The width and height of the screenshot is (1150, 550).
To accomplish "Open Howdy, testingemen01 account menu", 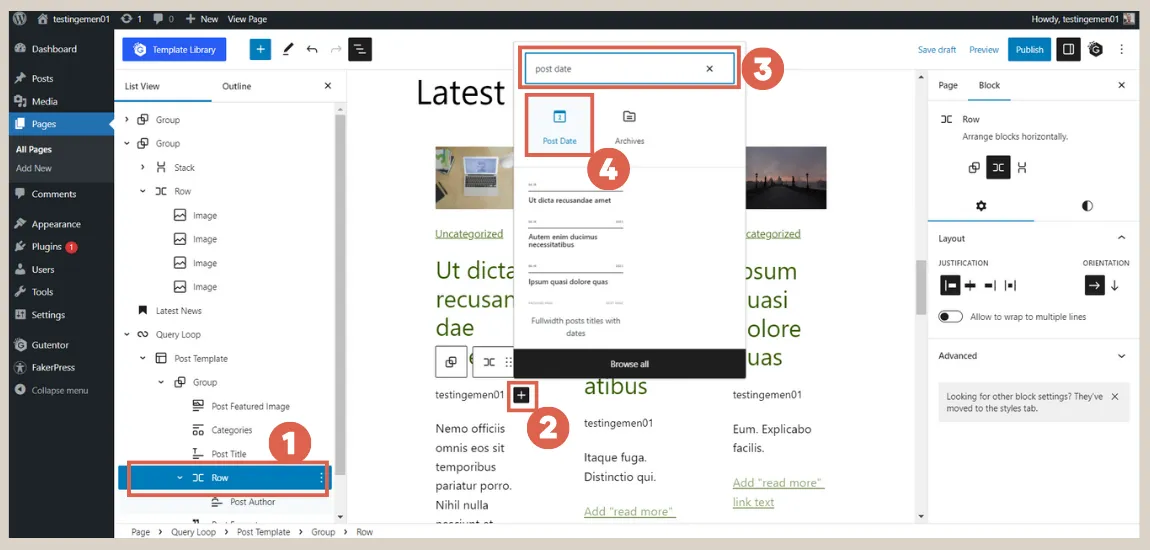I will [1083, 19].
